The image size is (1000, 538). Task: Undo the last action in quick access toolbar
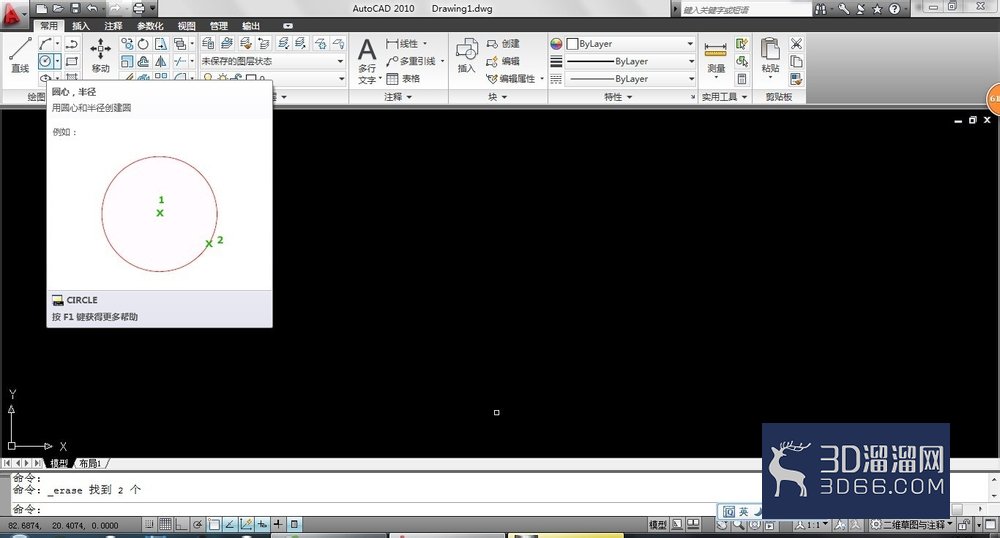click(92, 8)
